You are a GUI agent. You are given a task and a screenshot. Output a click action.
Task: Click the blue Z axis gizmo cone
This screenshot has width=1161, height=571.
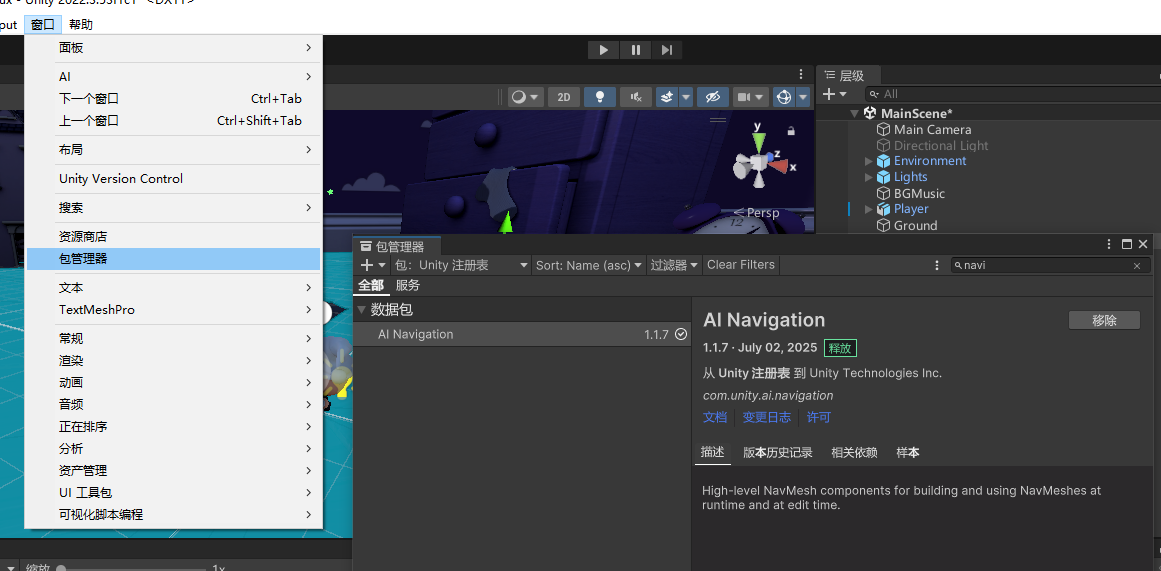(768, 157)
